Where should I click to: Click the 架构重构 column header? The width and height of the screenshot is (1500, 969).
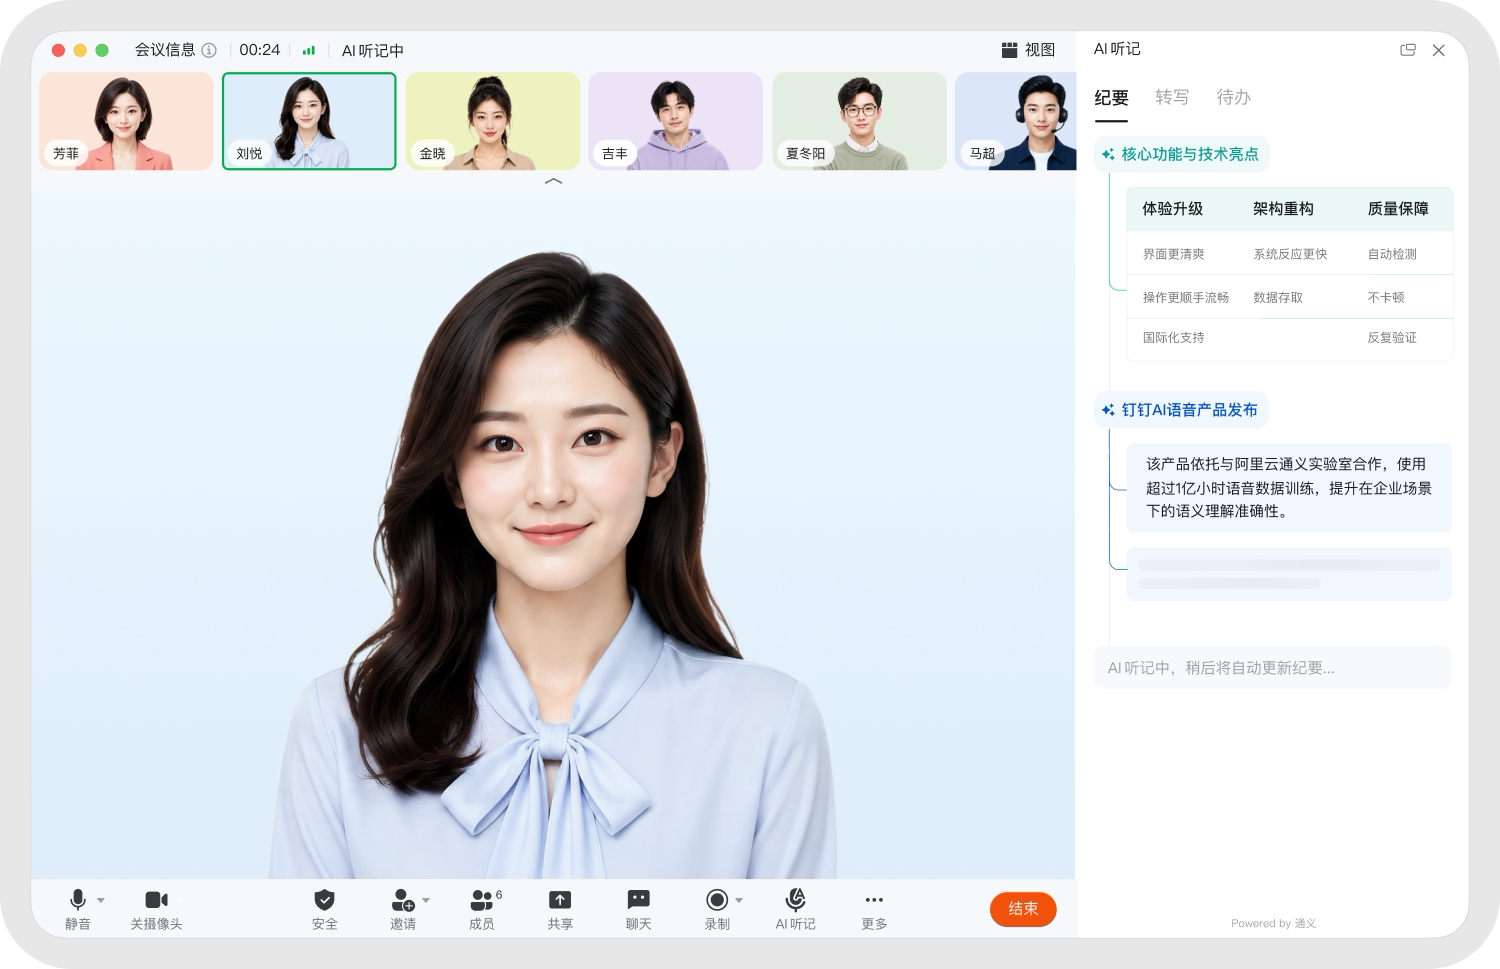[x=1283, y=209]
